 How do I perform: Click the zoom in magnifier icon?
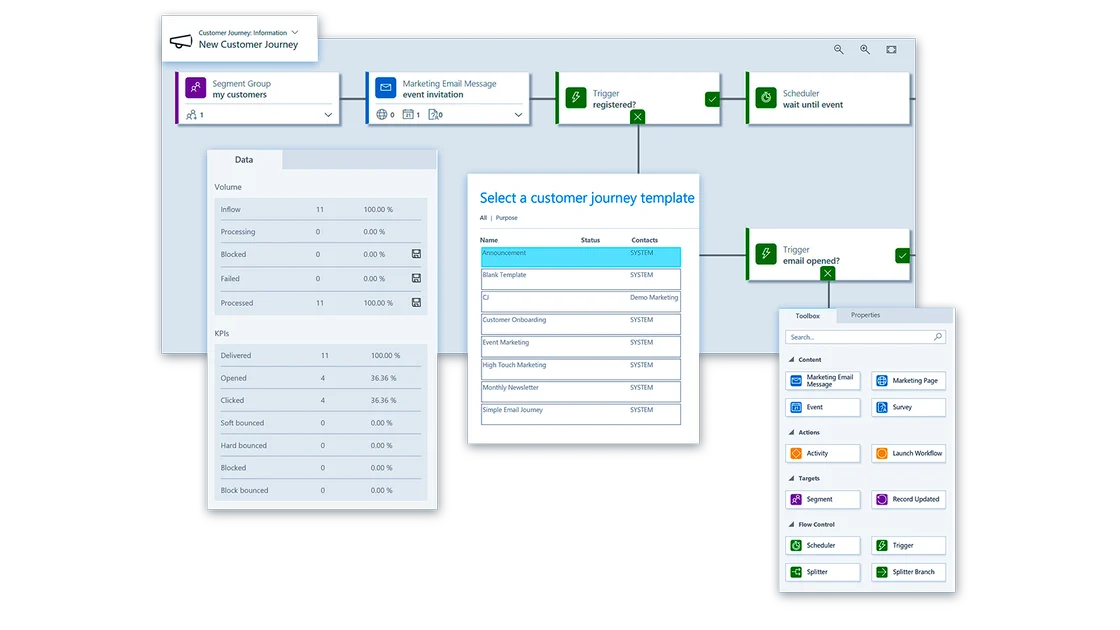[x=865, y=49]
